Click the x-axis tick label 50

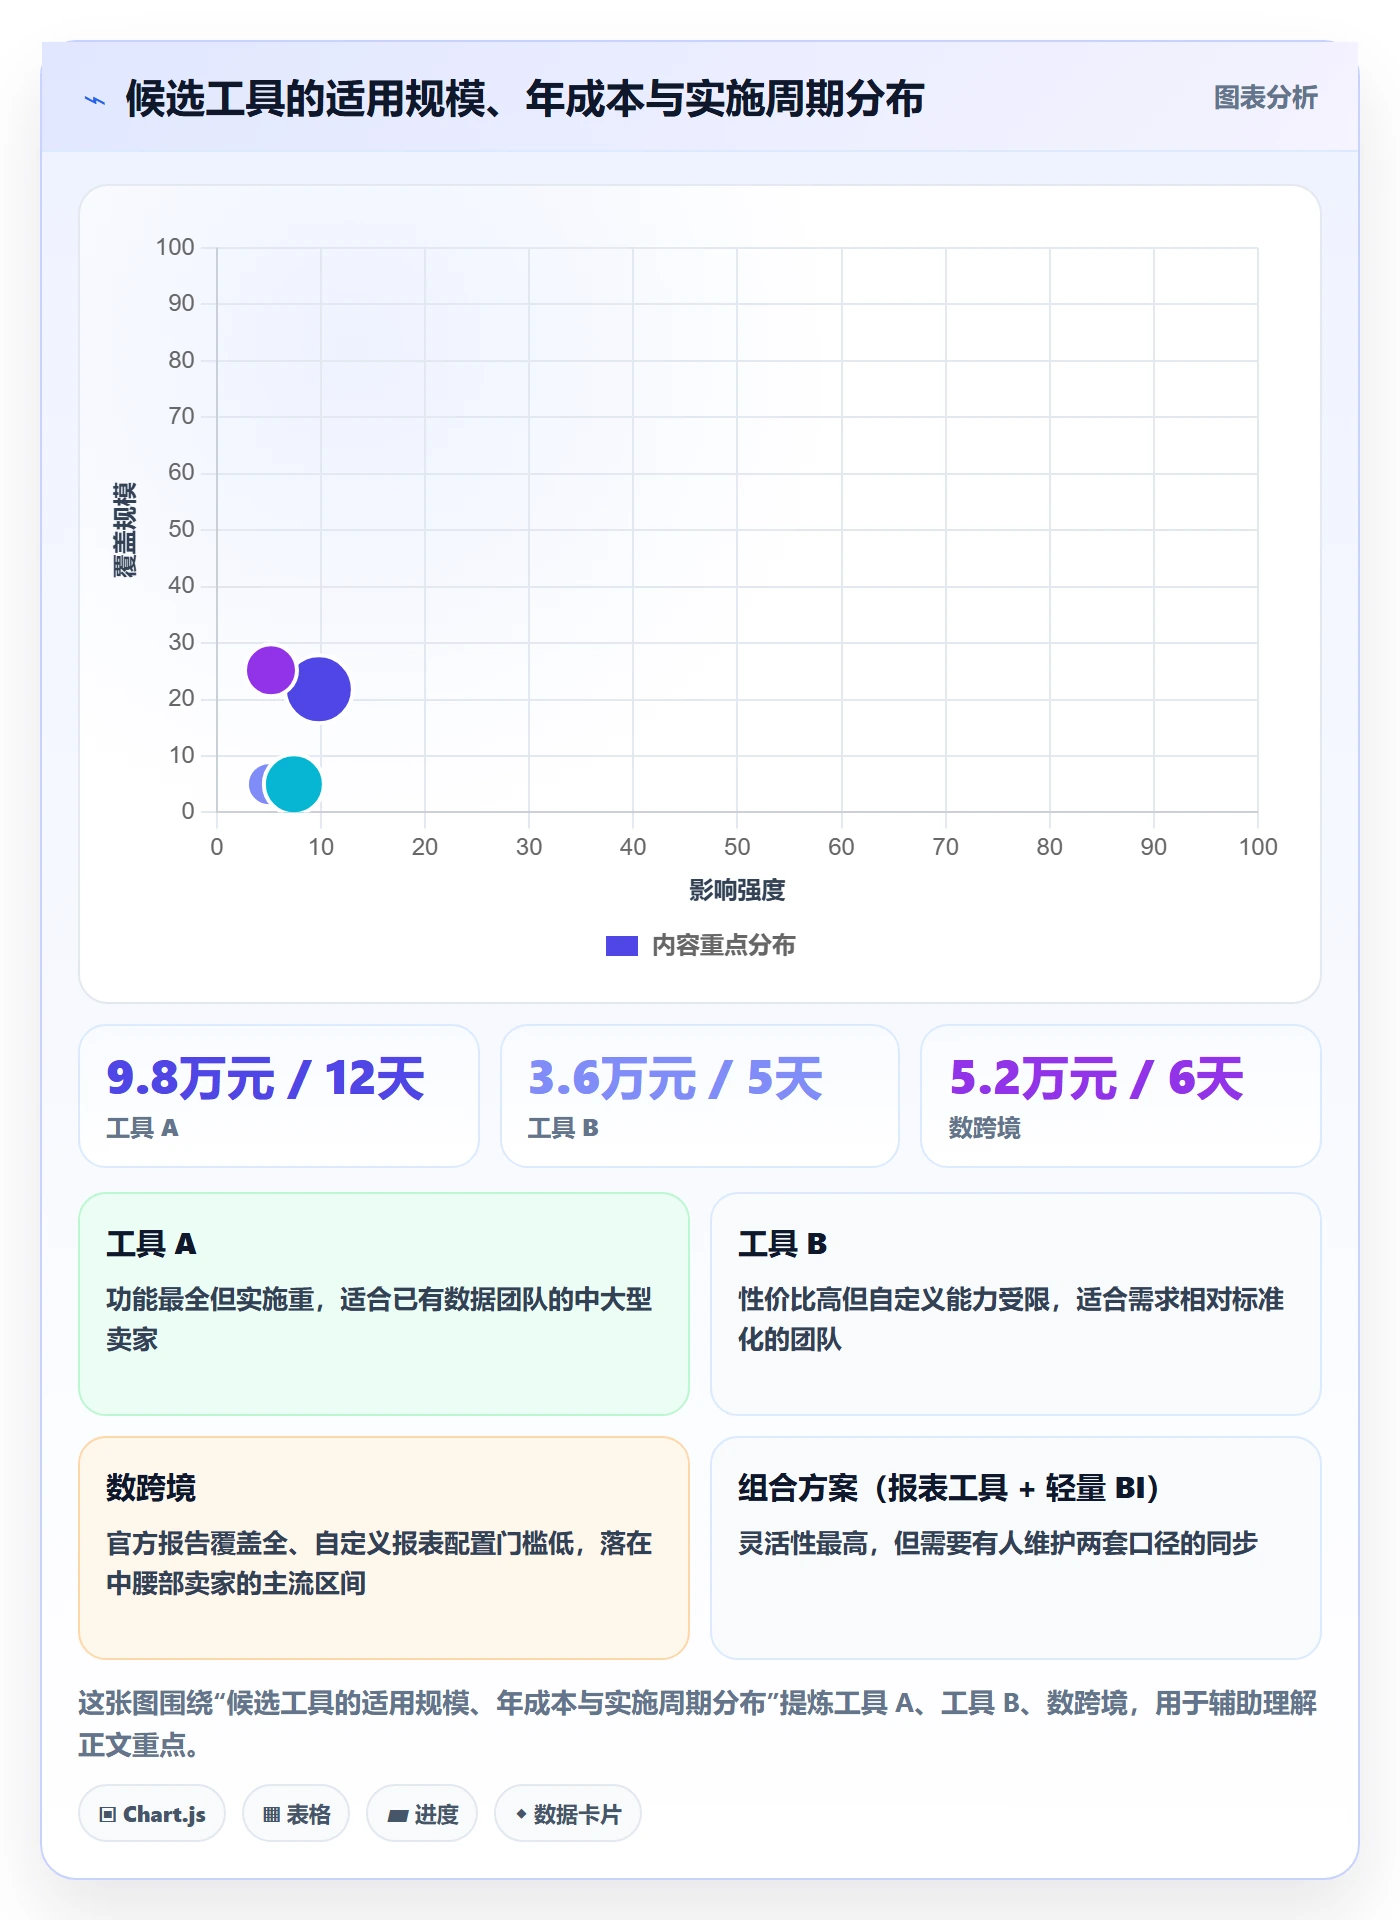tap(737, 847)
